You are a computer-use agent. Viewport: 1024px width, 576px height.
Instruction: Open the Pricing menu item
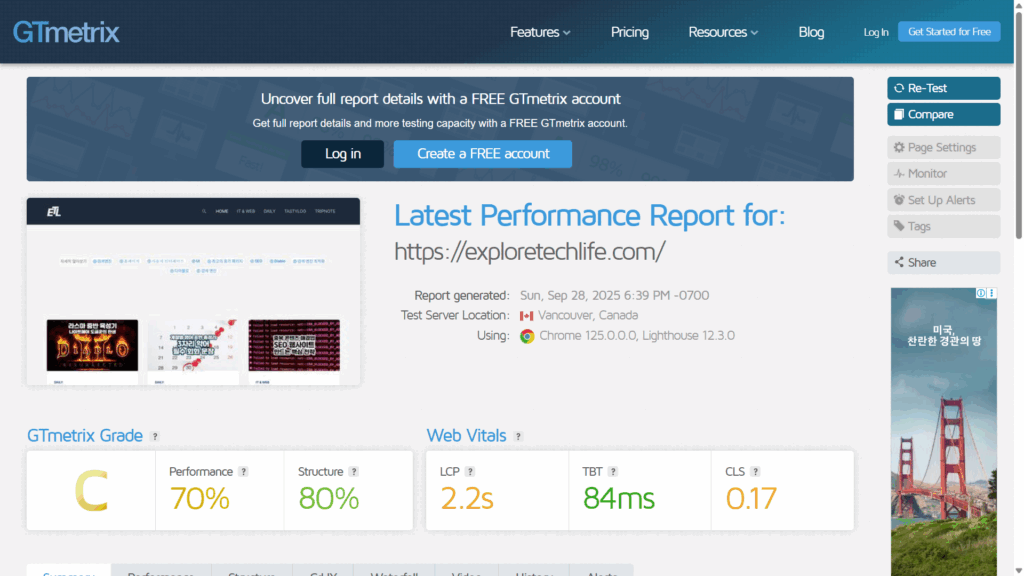click(630, 32)
